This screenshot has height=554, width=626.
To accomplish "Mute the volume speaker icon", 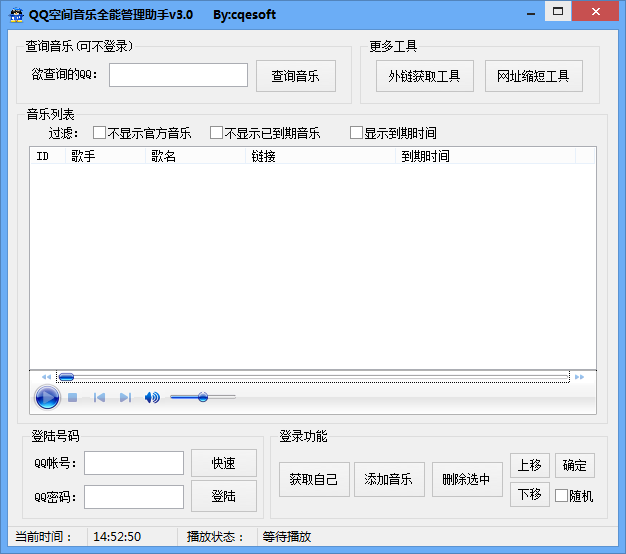I will coord(152,398).
